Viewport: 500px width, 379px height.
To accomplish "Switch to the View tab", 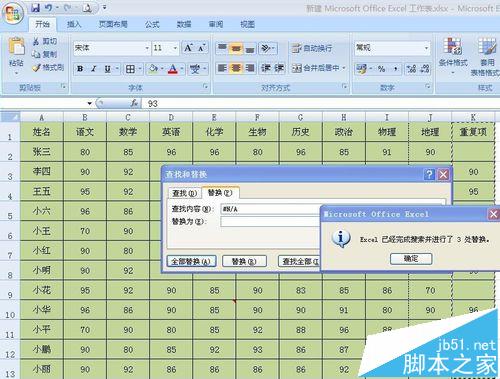I will coord(247,24).
